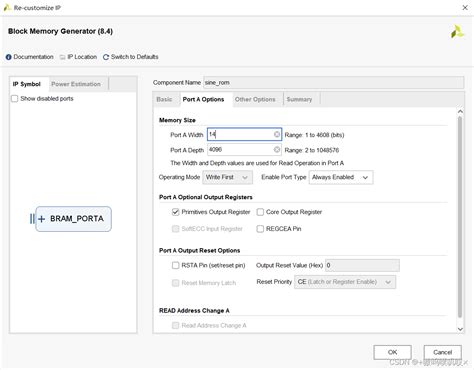Image resolution: width=474 pixels, height=370 pixels.
Task: Clear the Port A Width field icon
Action: coord(277,134)
